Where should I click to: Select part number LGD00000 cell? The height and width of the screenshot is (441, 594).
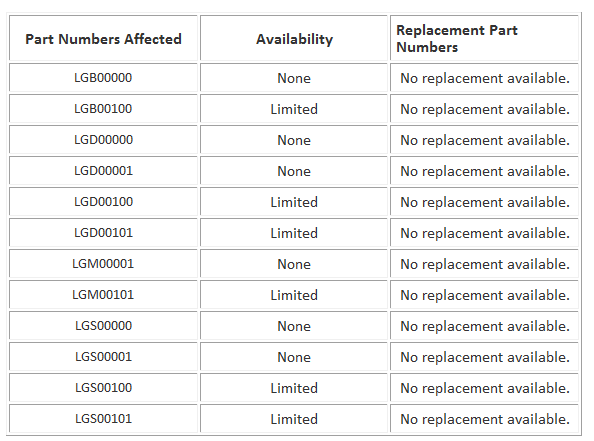pyautogui.click(x=103, y=140)
